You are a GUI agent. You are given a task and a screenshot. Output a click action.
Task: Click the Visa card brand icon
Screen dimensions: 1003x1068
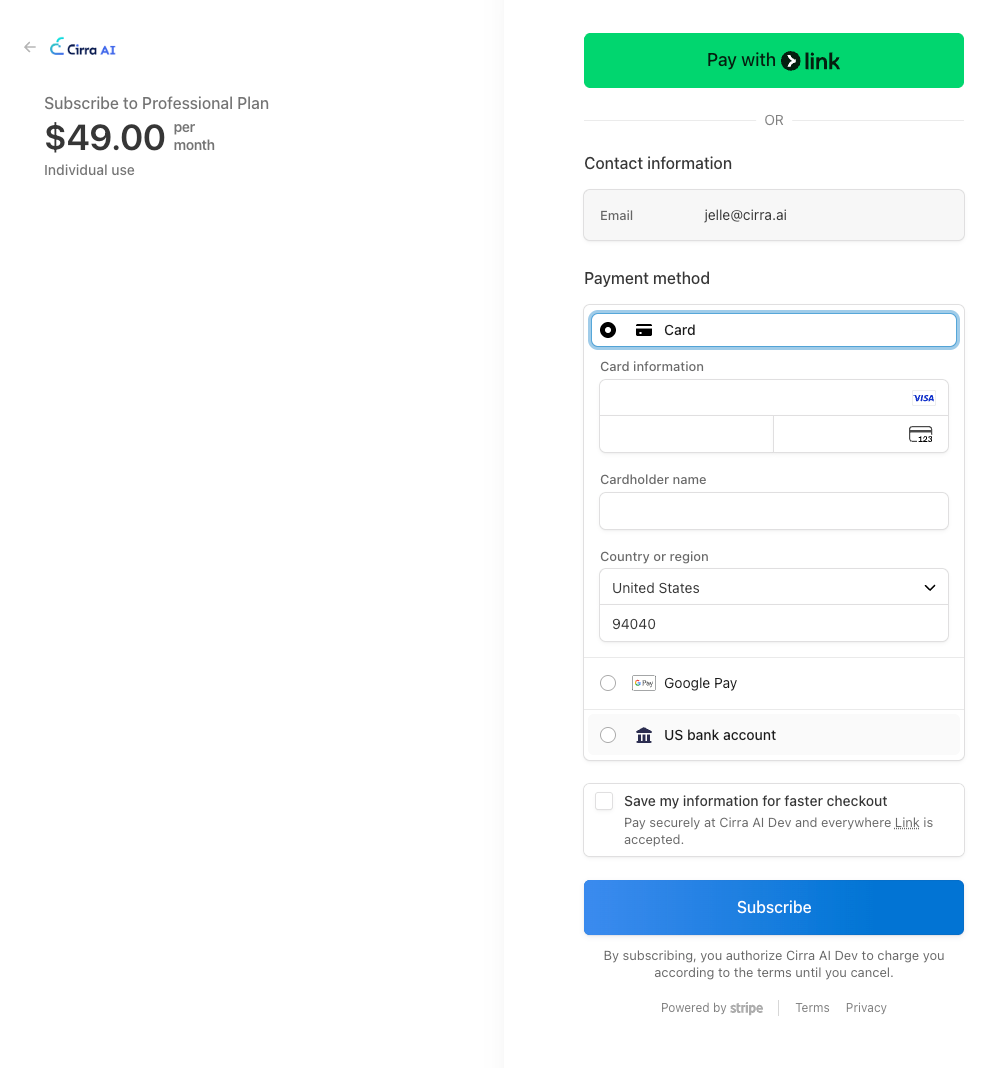point(923,398)
